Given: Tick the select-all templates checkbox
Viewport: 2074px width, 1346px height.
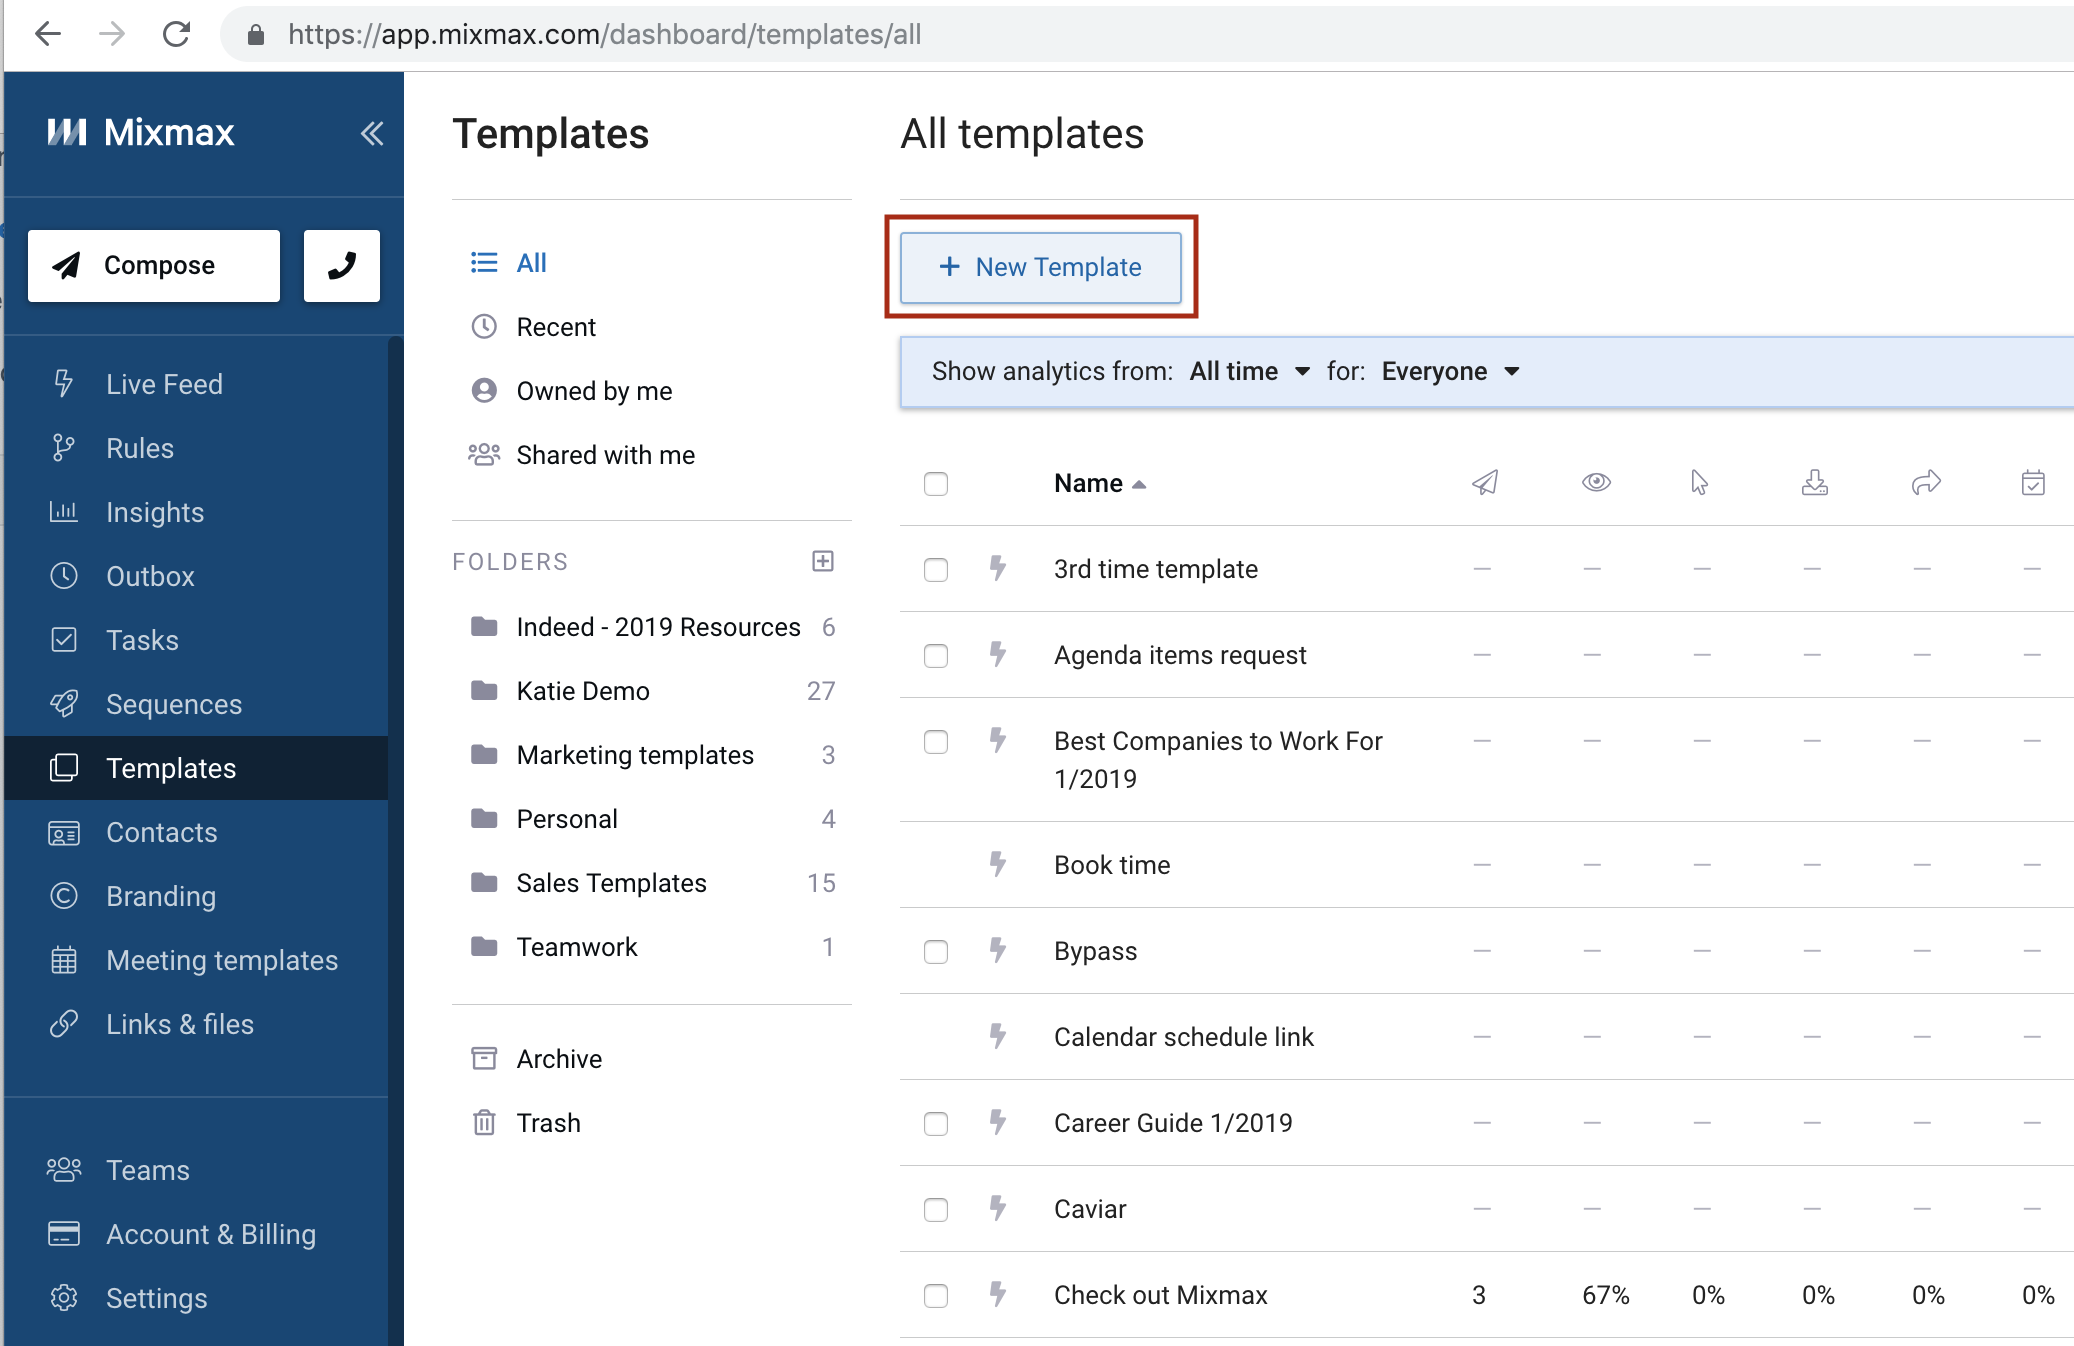Looking at the screenshot, I should (x=936, y=484).
